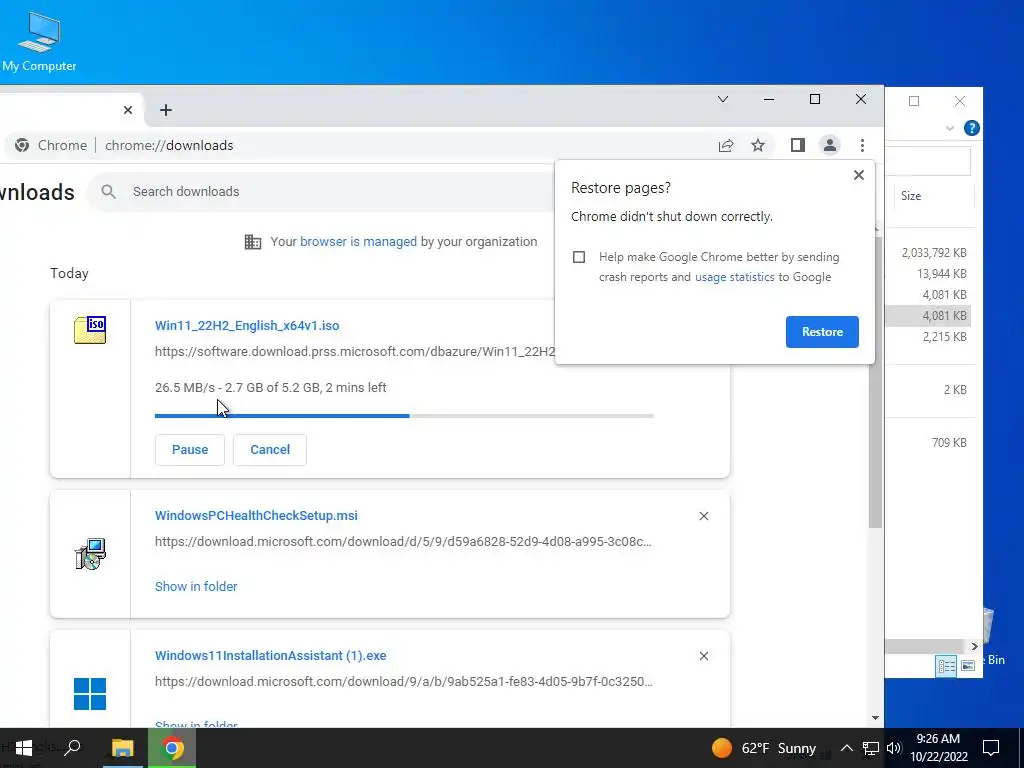Pause the ISO download
The width and height of the screenshot is (1024, 768).
[x=190, y=449]
